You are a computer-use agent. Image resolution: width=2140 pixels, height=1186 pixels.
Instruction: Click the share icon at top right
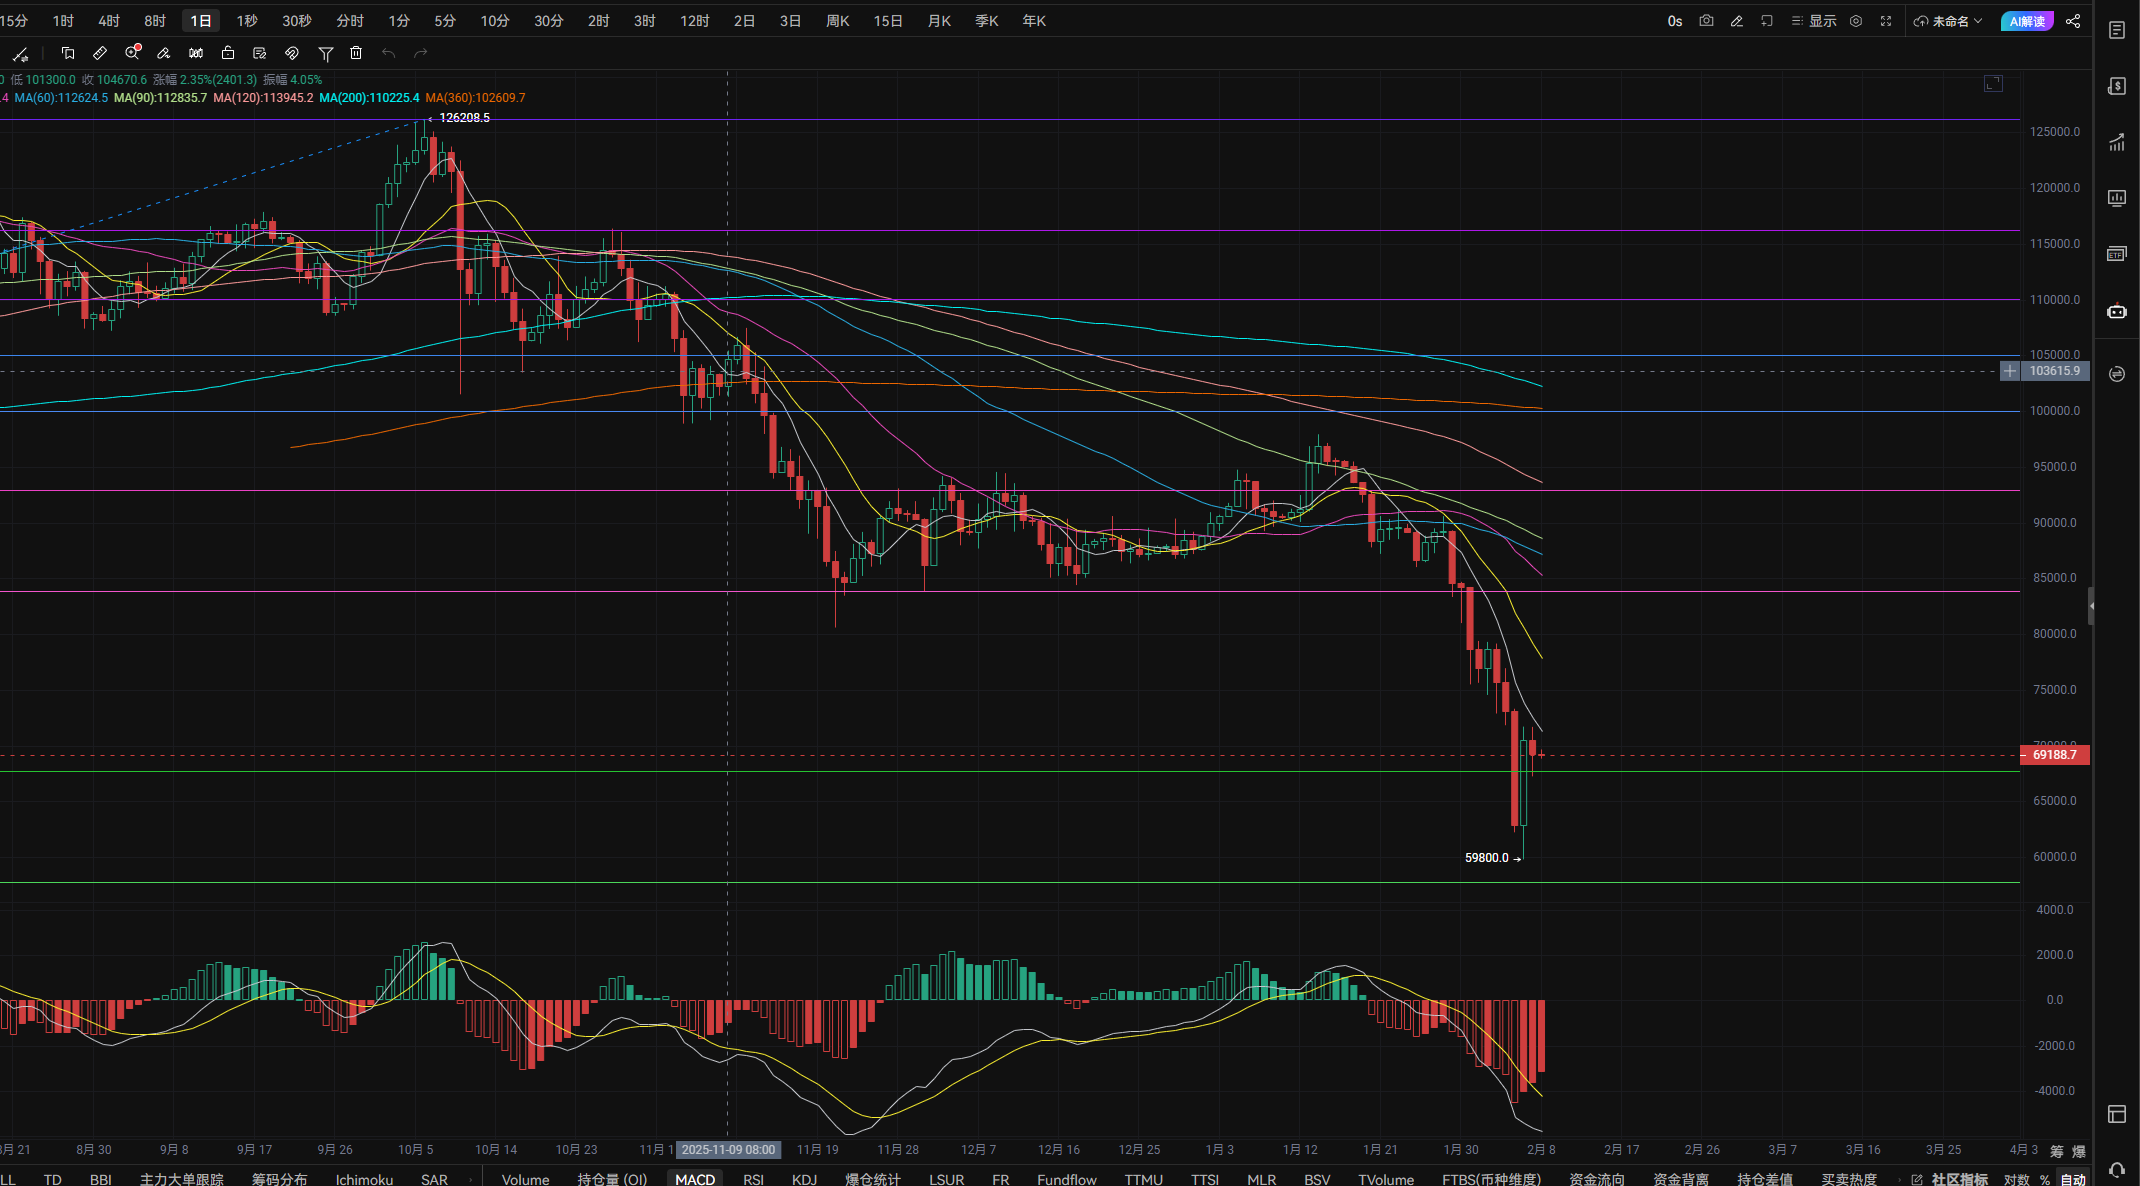coord(2073,21)
